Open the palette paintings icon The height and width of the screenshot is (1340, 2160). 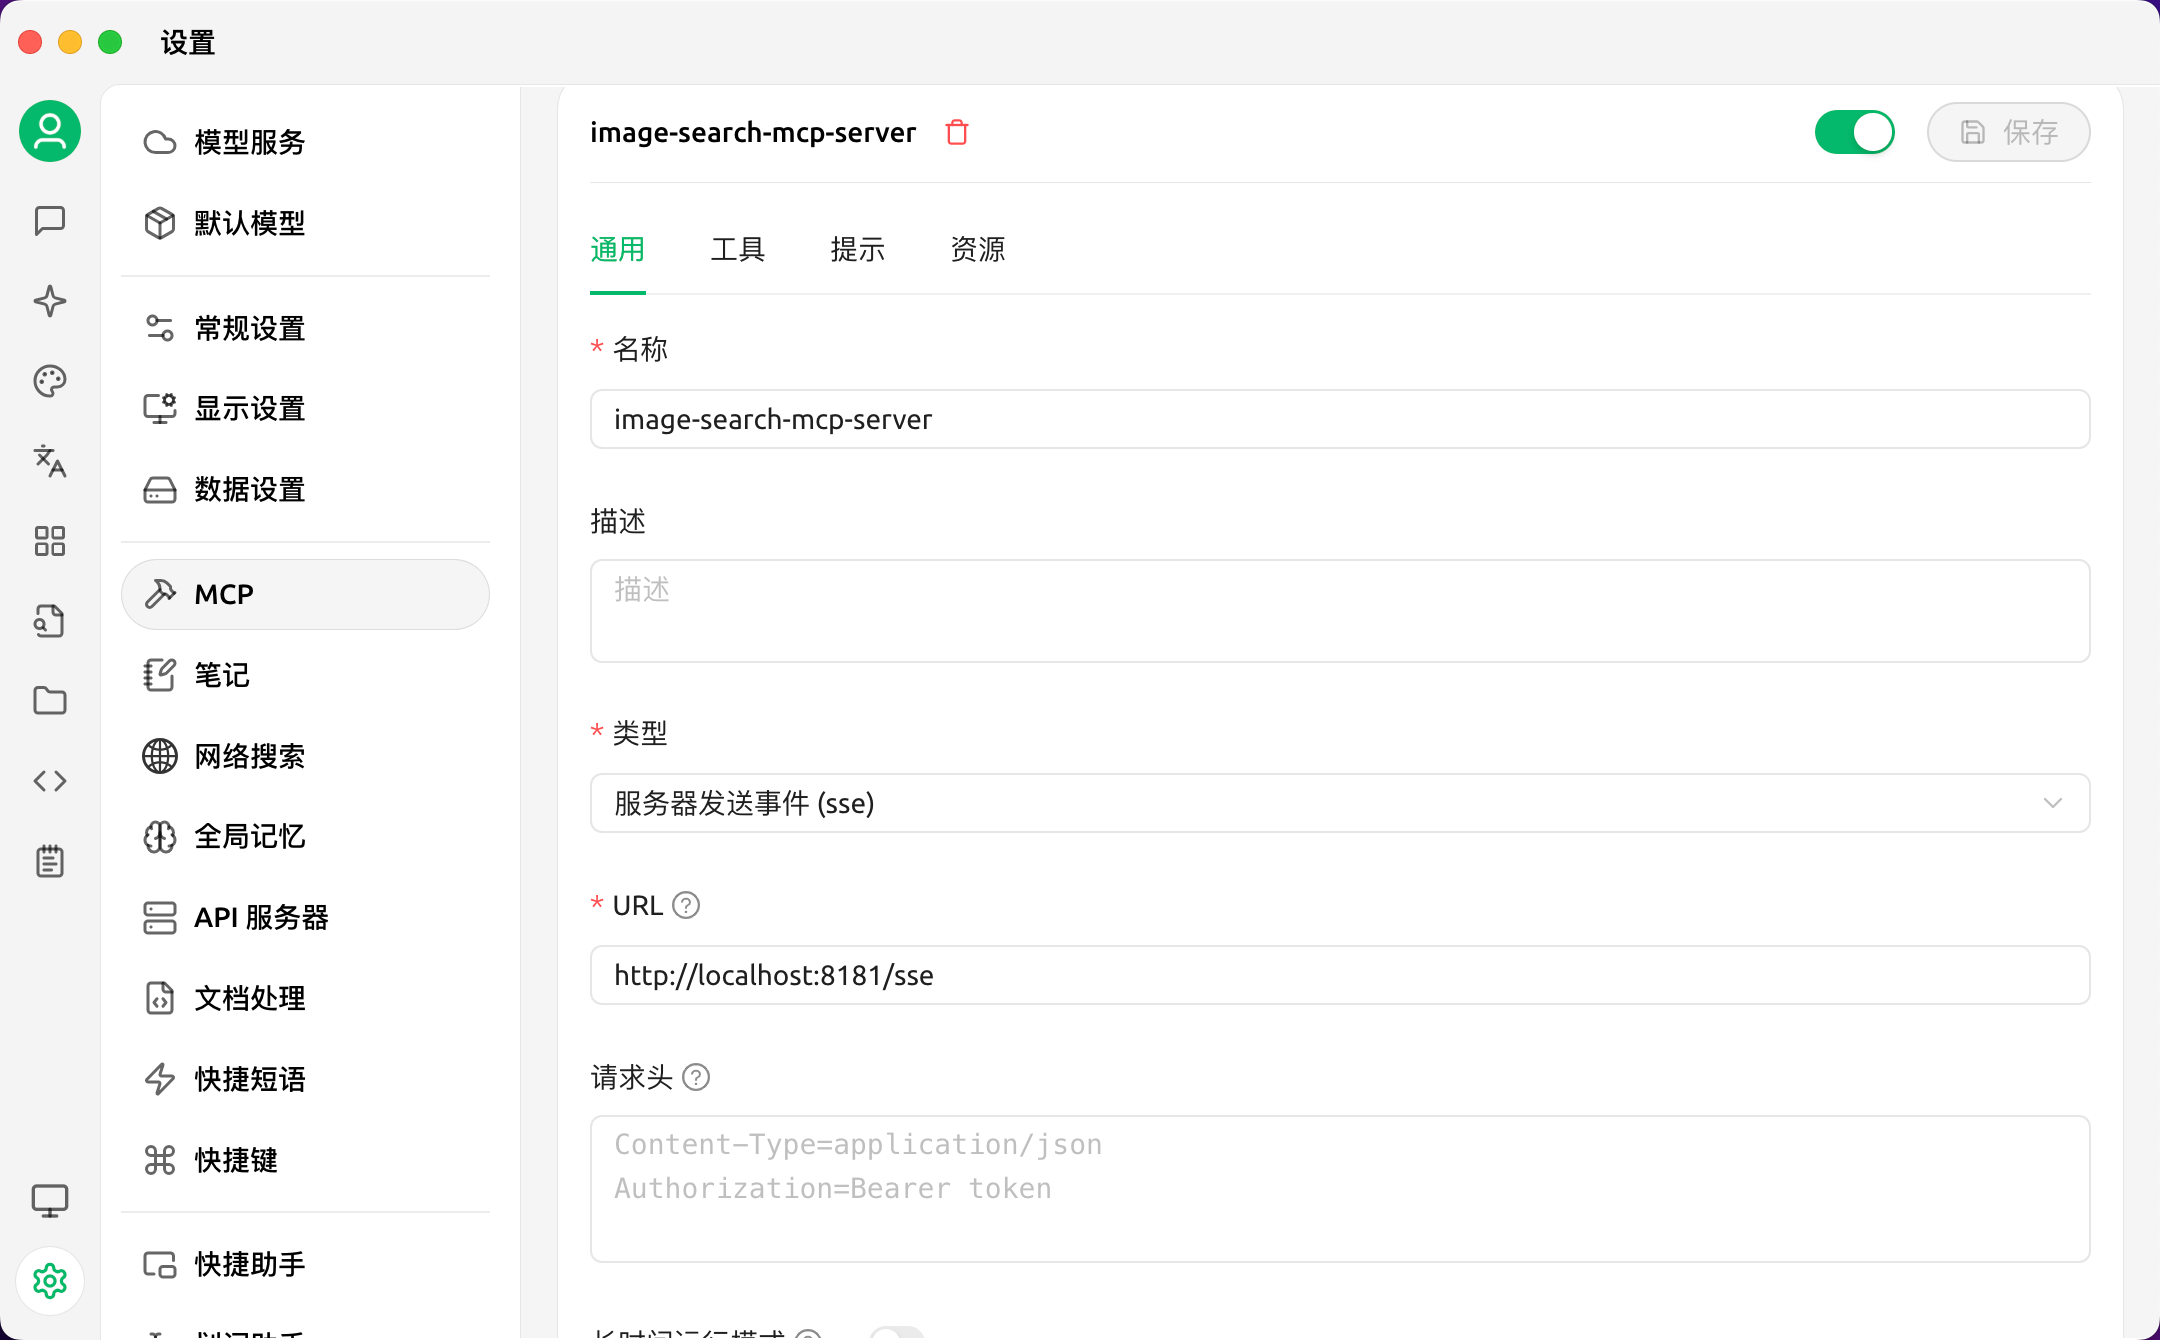(50, 381)
